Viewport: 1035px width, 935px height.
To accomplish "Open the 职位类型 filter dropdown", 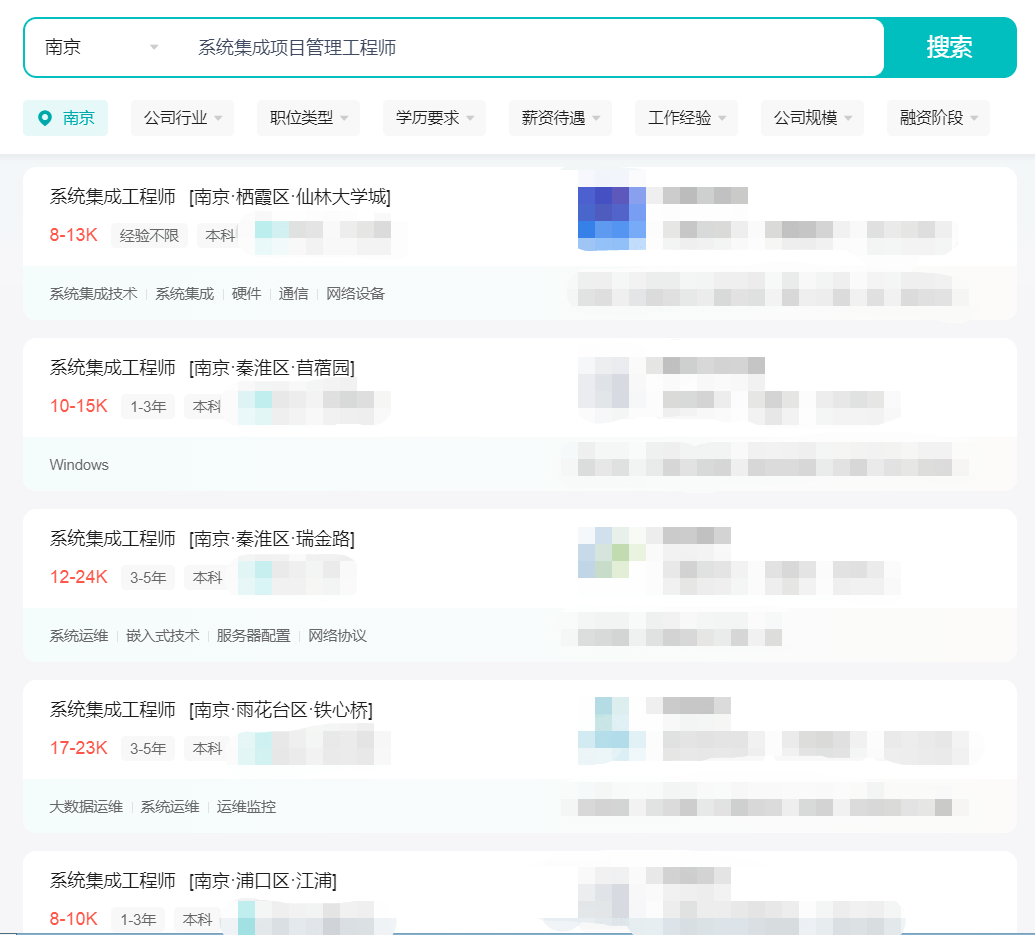I will tap(308, 117).
